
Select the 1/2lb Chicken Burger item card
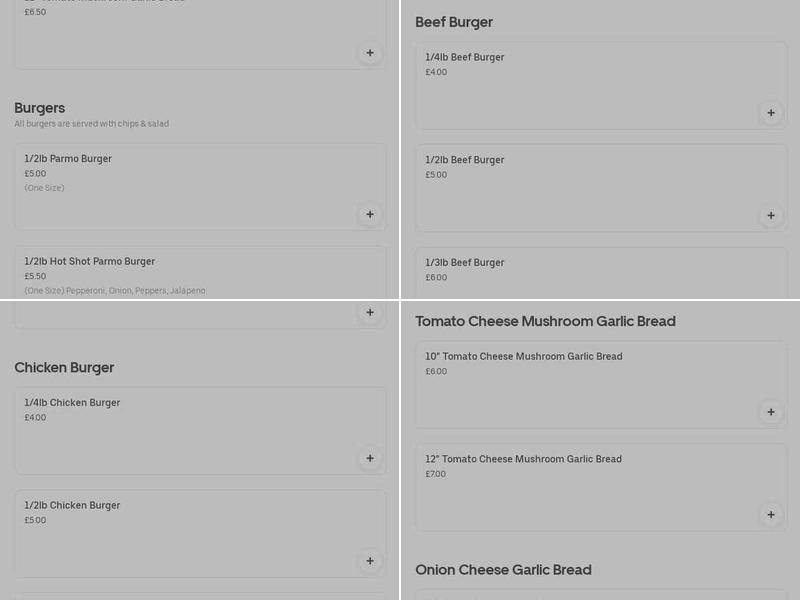tap(200, 530)
